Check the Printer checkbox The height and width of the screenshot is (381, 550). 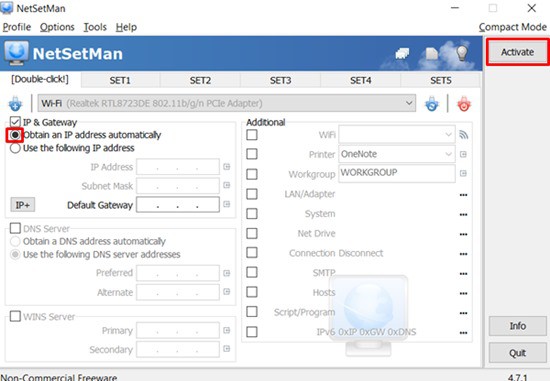(x=252, y=154)
